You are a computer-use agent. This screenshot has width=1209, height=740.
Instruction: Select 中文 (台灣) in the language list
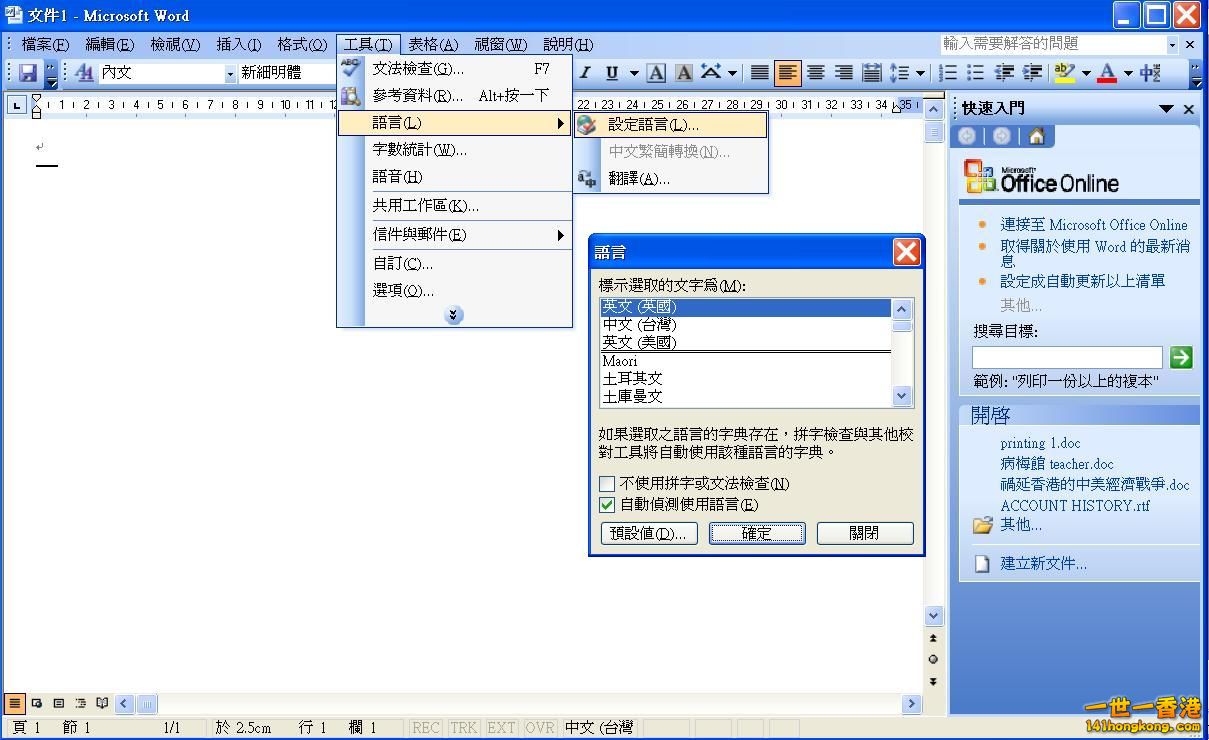coord(640,325)
